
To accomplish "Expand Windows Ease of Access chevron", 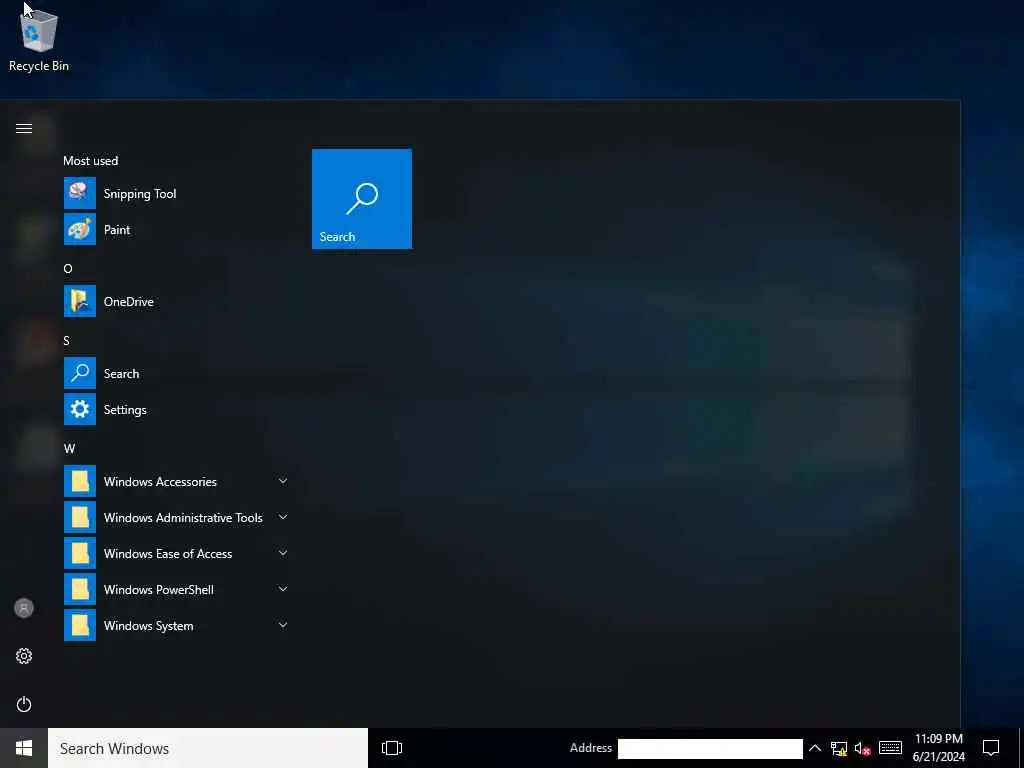I will point(283,553).
